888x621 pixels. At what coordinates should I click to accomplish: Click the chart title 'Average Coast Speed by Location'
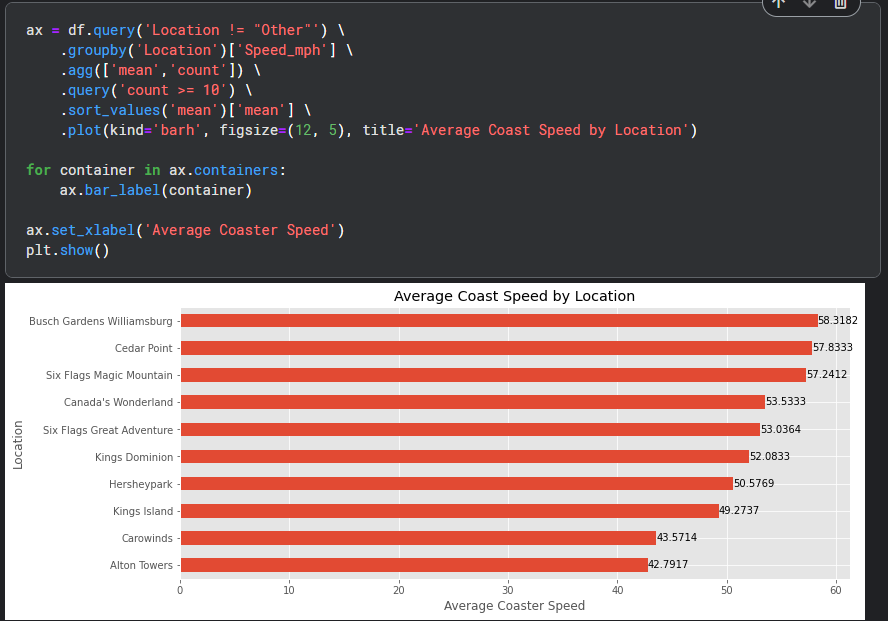tap(514, 296)
